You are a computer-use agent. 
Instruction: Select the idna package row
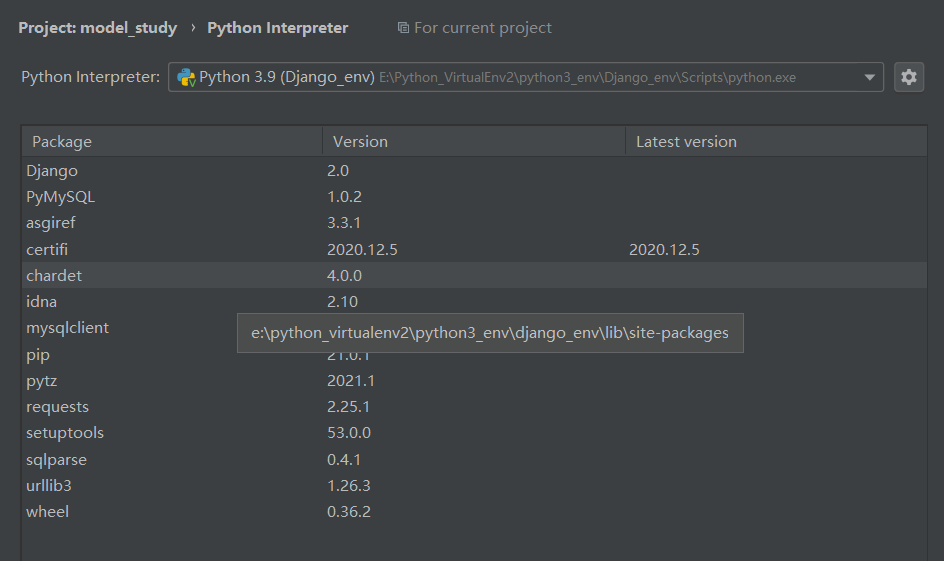pos(474,302)
